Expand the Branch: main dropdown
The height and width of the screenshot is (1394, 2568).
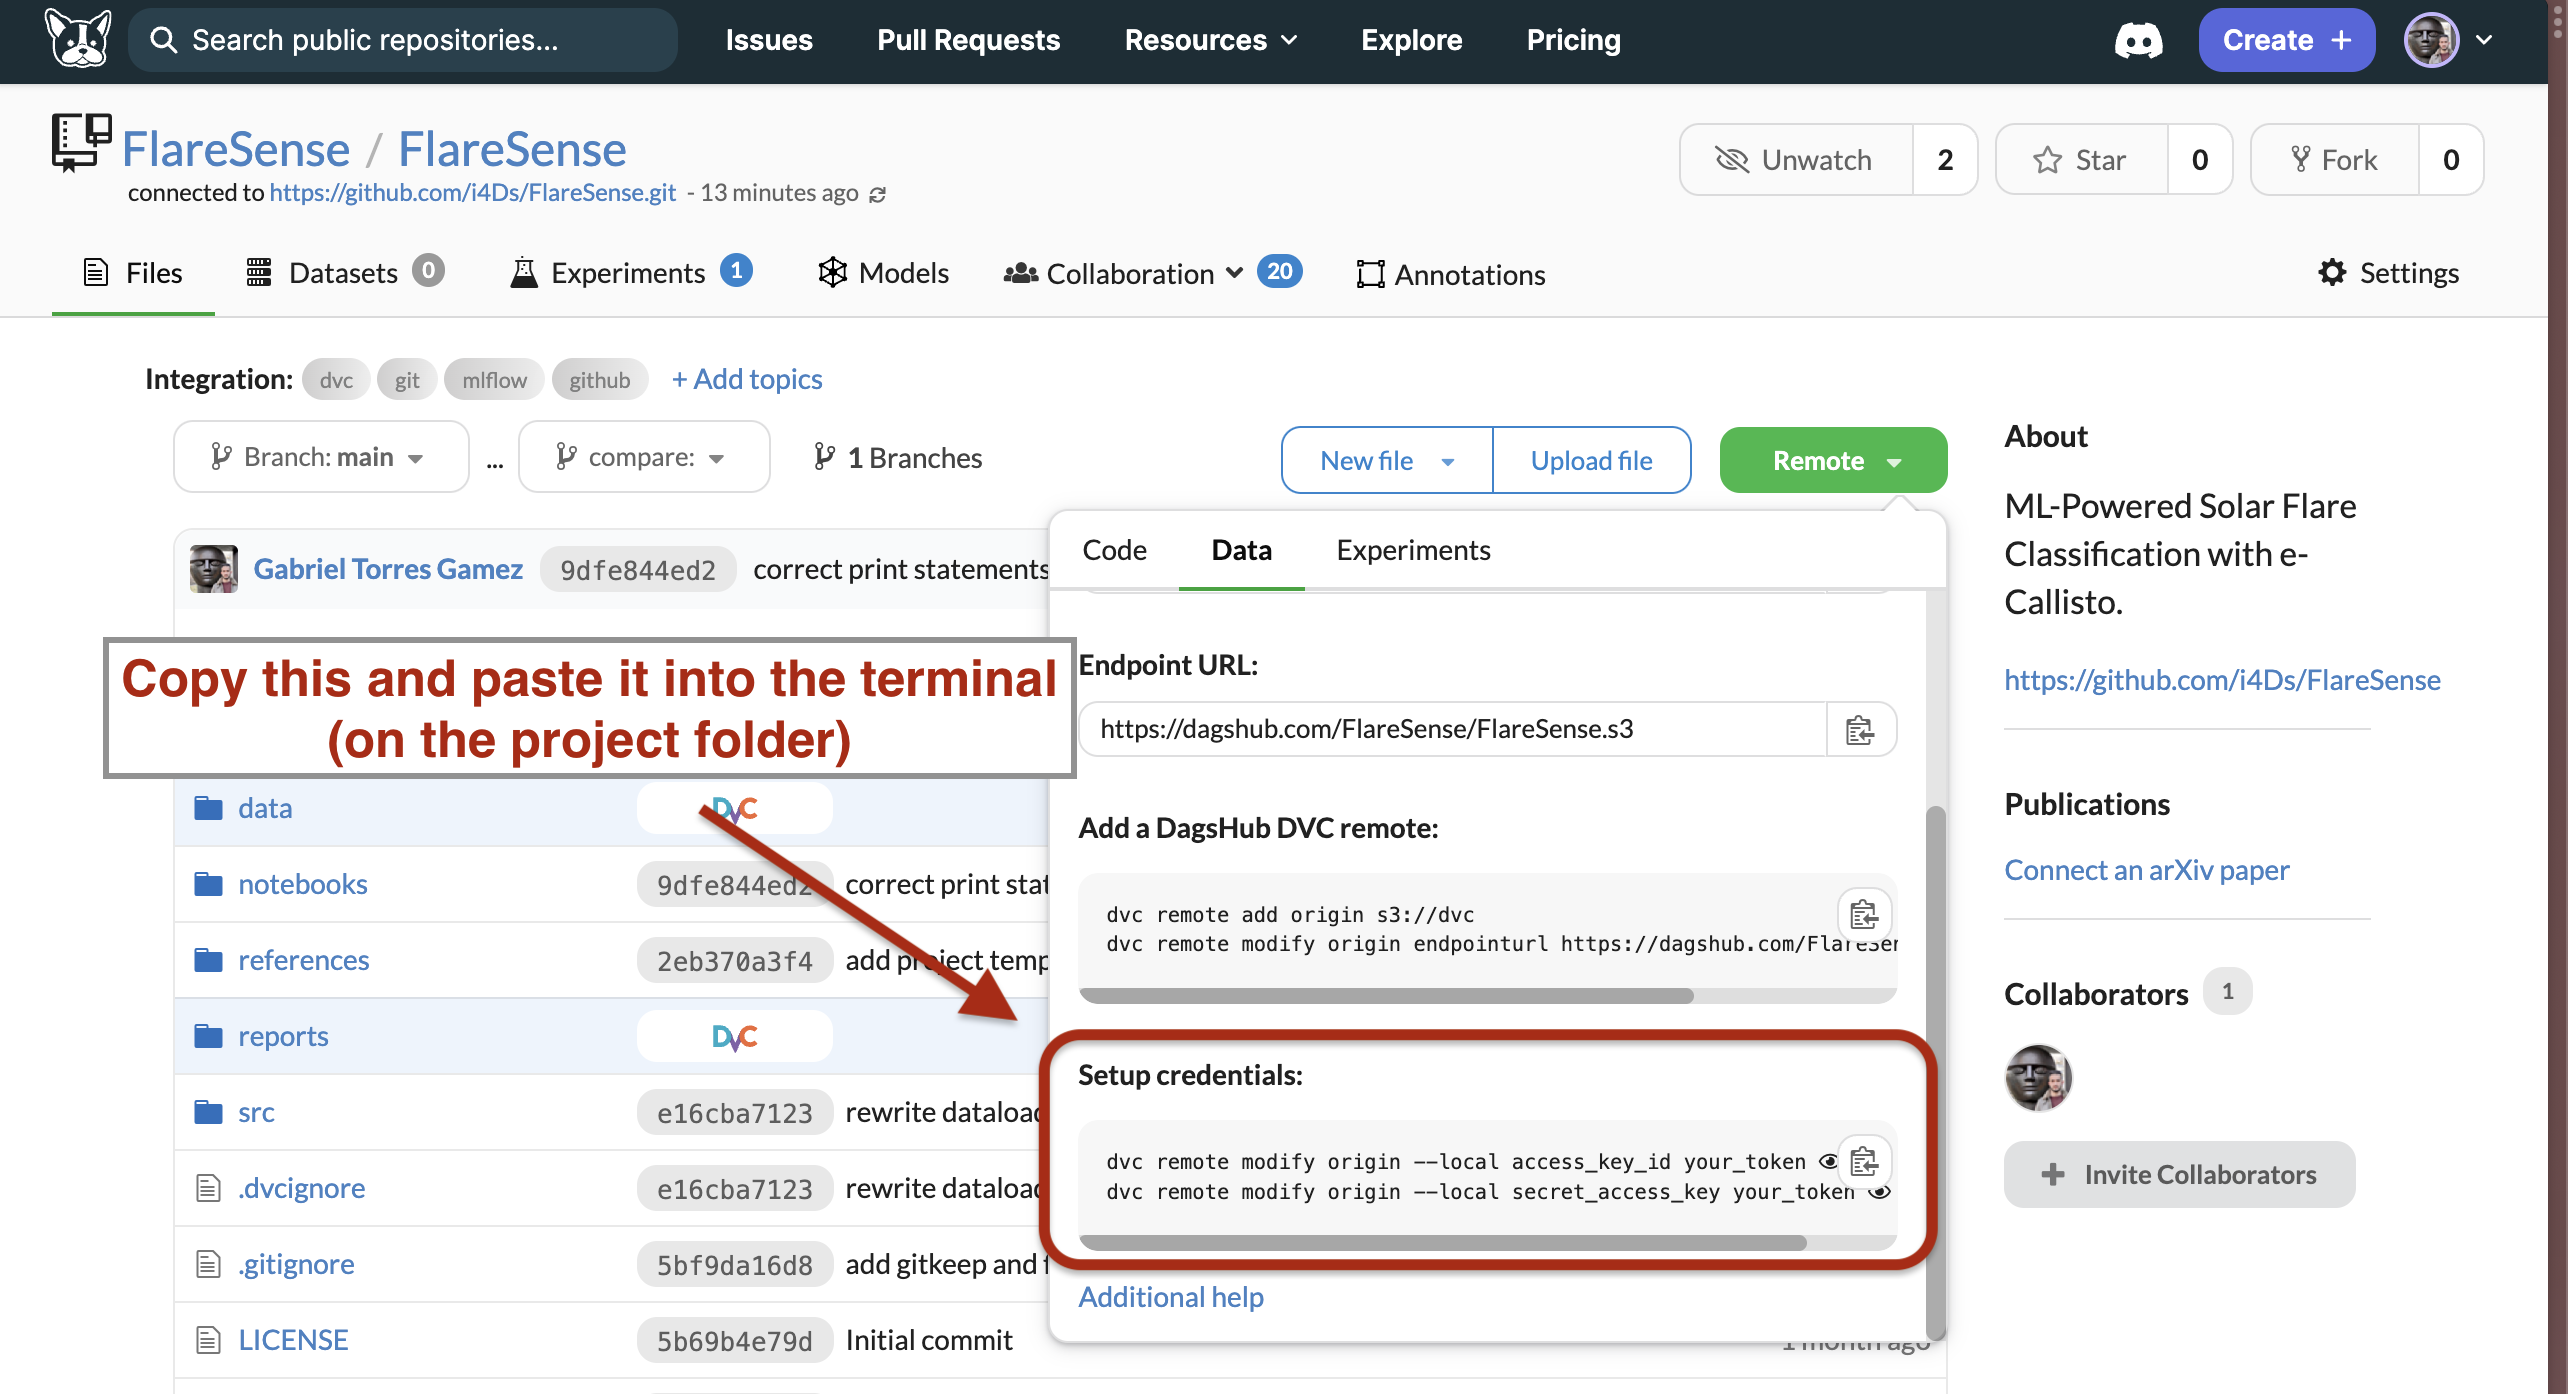pyautogui.click(x=320, y=458)
